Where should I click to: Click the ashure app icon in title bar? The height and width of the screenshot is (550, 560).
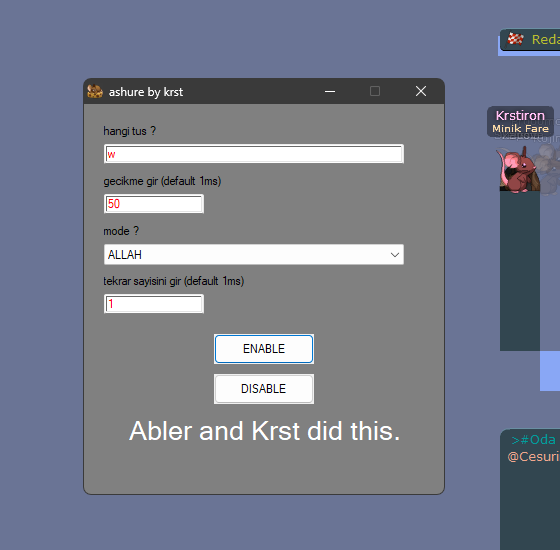click(95, 91)
